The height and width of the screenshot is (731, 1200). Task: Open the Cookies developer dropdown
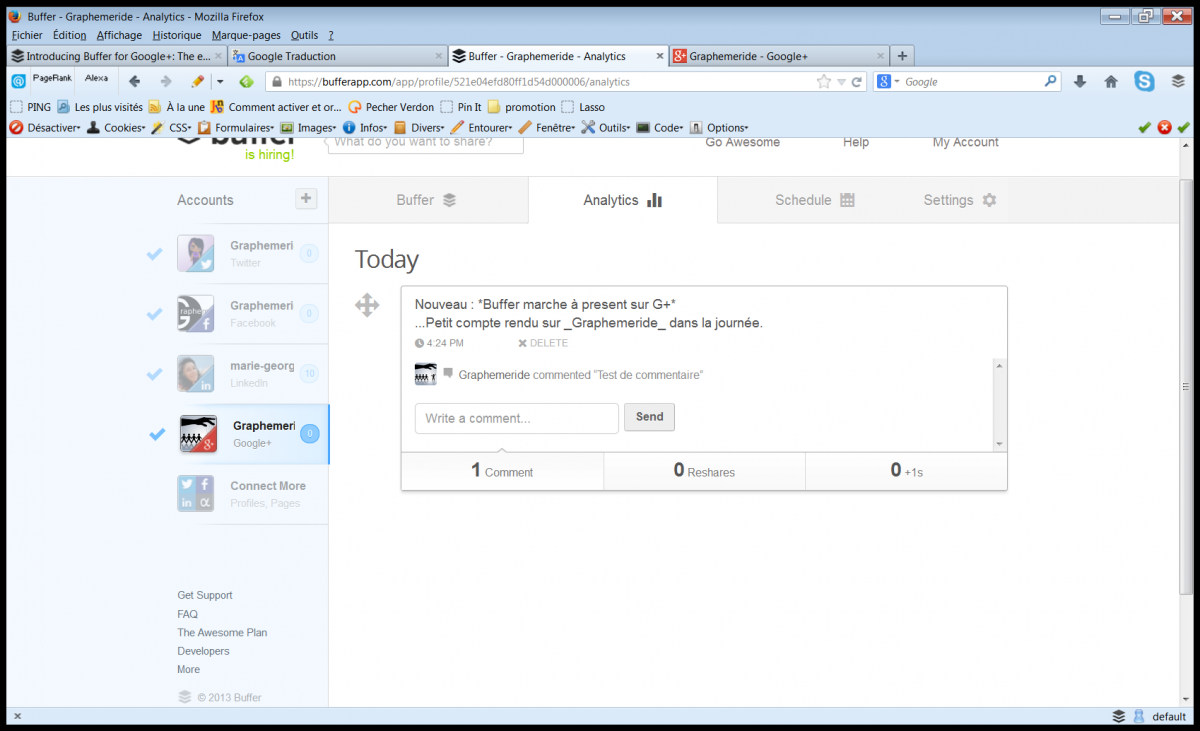(x=116, y=128)
